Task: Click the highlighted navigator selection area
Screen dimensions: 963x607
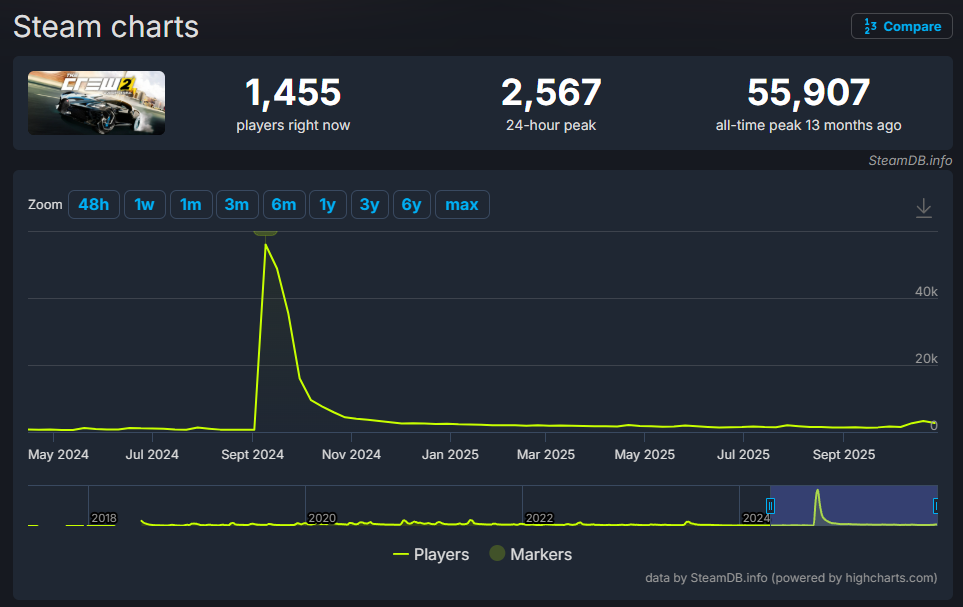Action: 854,505
